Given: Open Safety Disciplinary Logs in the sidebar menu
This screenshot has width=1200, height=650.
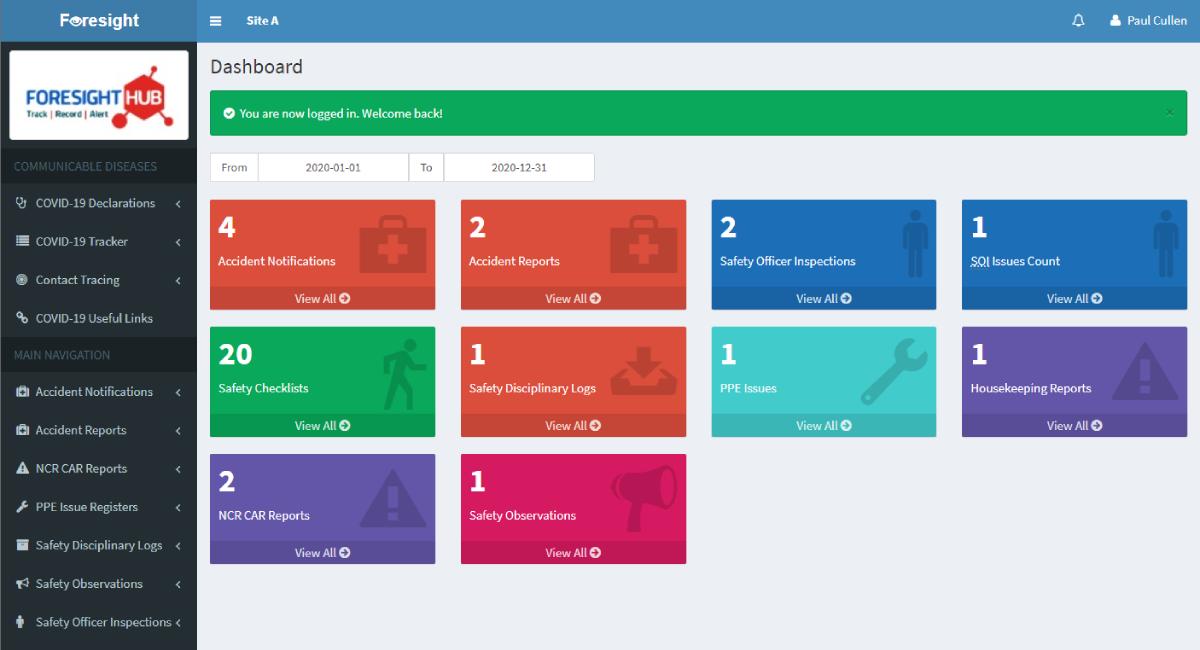Looking at the screenshot, I should click(98, 545).
